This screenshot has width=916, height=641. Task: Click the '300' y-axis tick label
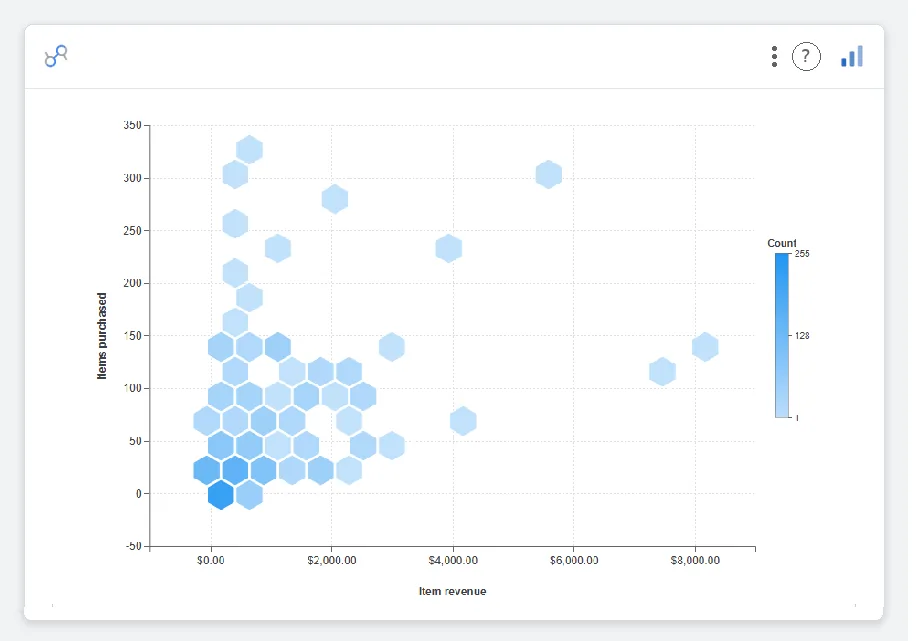pos(133,178)
